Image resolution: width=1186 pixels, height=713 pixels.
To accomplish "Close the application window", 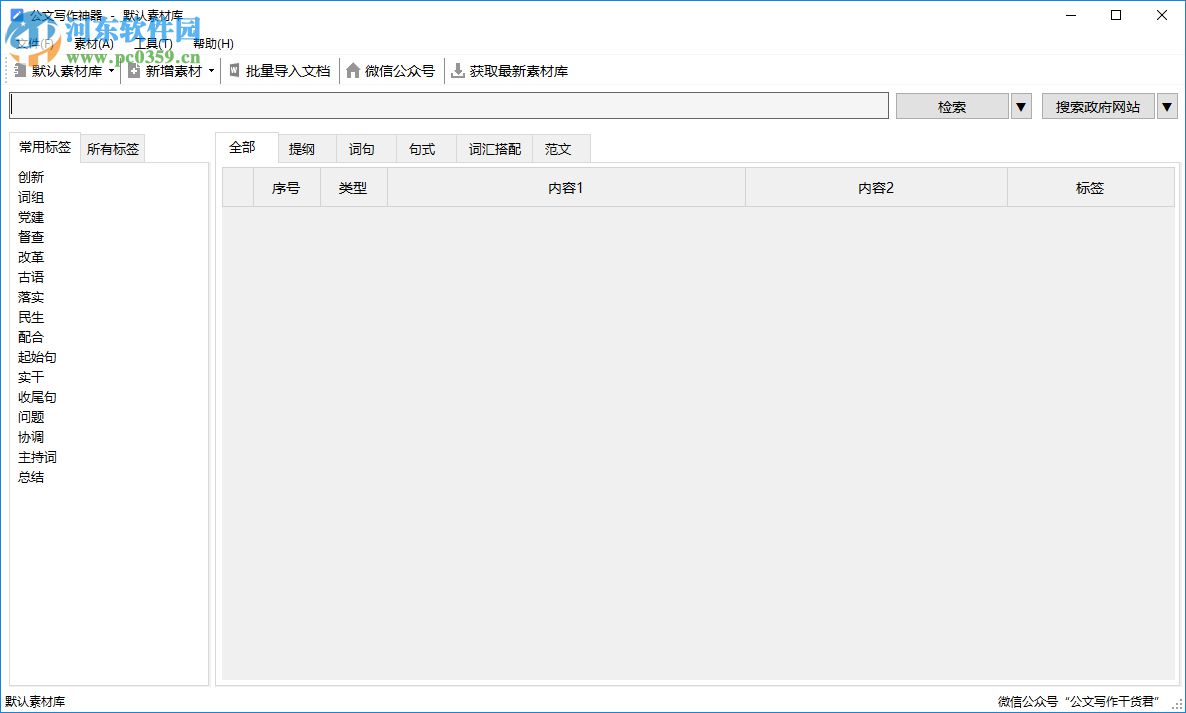I will [1162, 15].
